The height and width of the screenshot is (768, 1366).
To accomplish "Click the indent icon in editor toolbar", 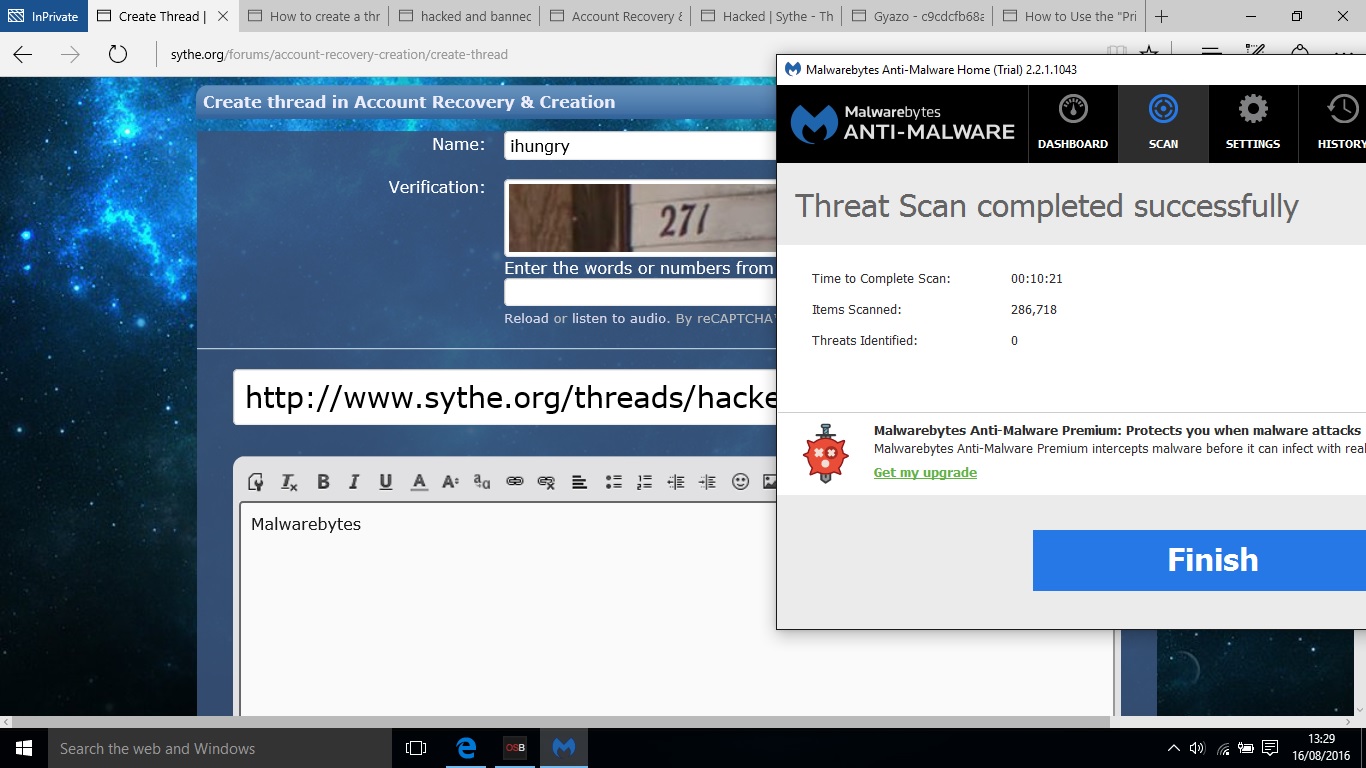I will pyautogui.click(x=707, y=481).
